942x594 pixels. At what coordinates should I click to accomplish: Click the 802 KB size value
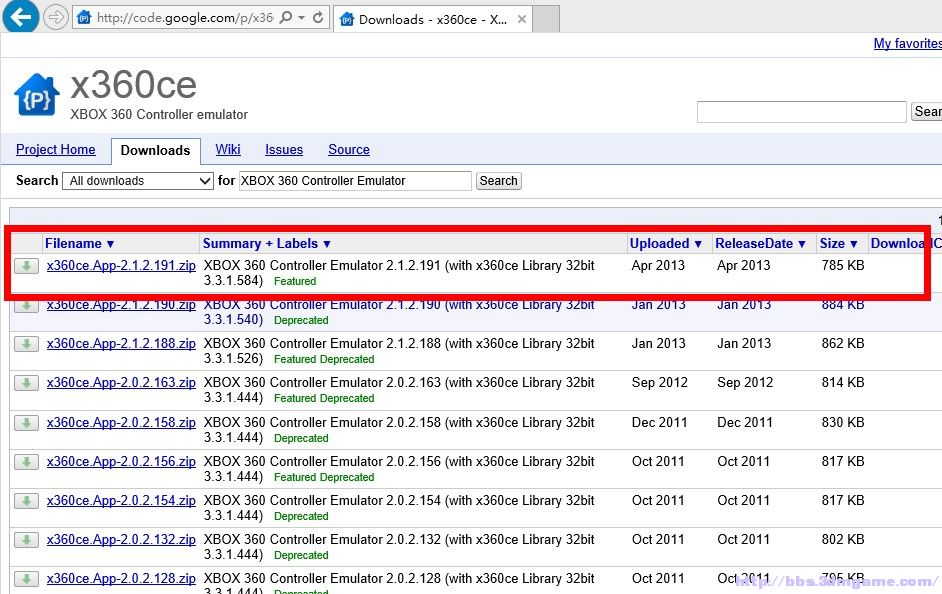pos(843,539)
